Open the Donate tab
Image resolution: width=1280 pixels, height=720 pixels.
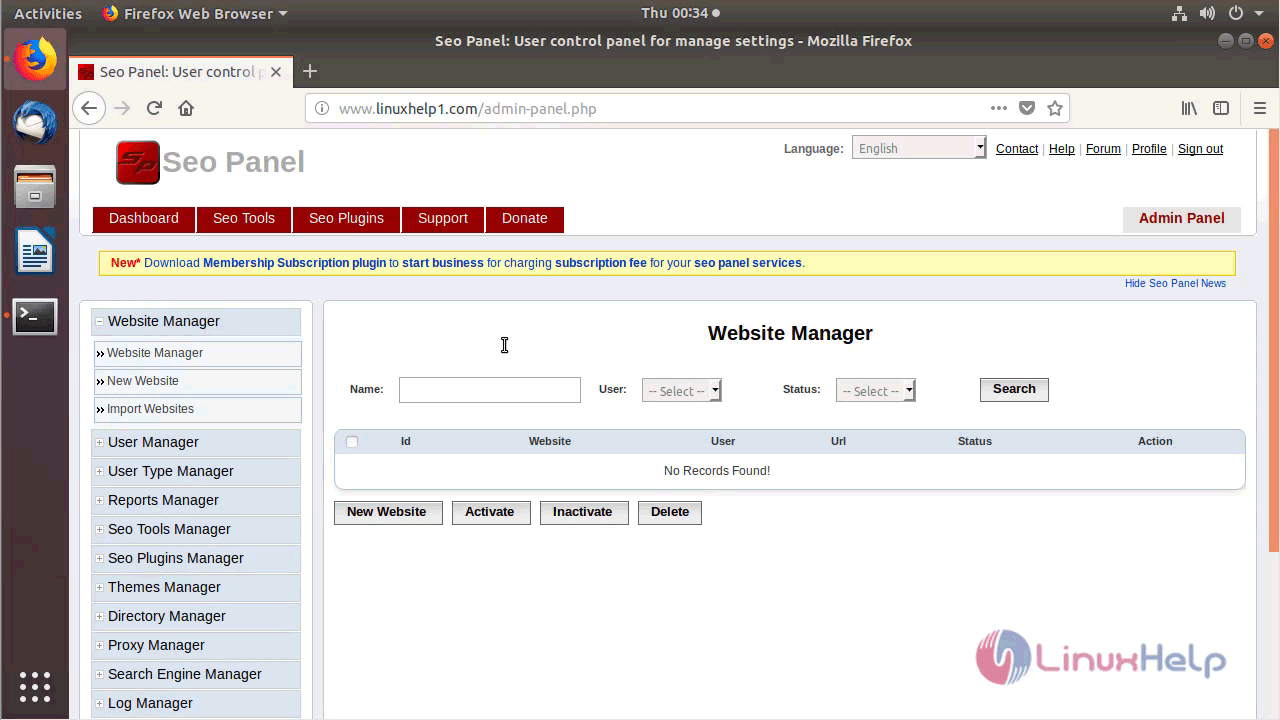[525, 219]
